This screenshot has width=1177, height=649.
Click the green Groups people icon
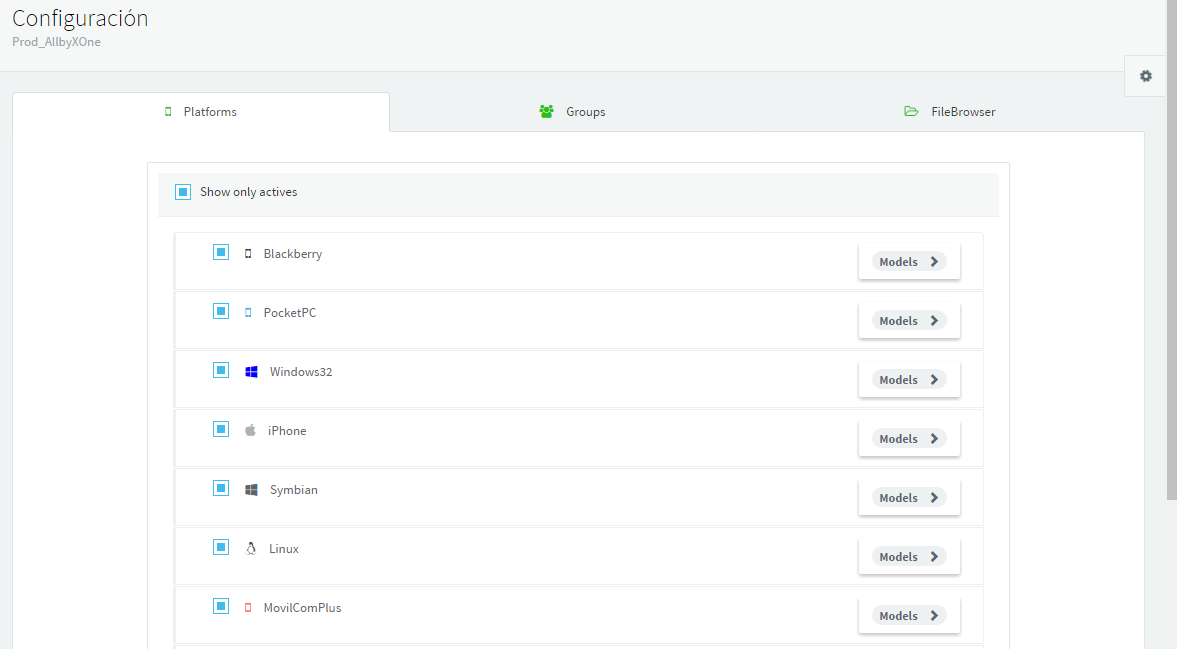(x=546, y=112)
